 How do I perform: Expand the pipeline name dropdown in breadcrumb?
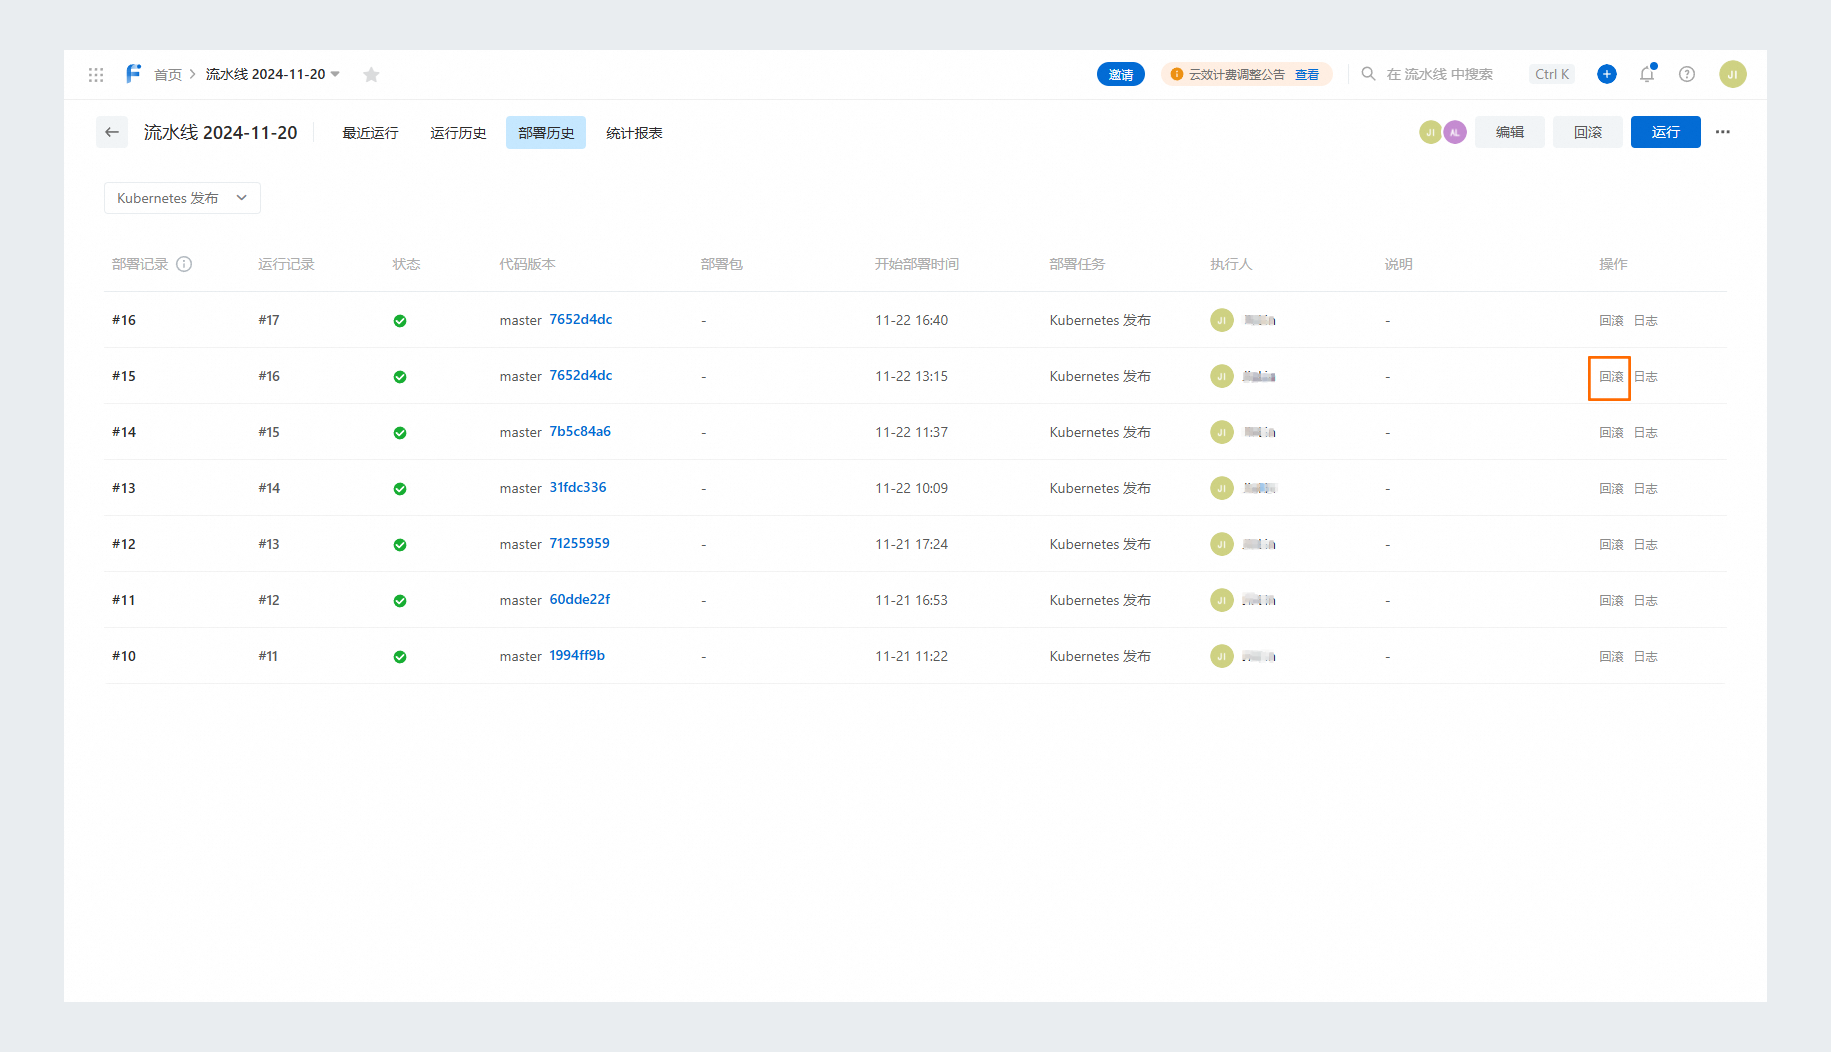[x=335, y=75]
